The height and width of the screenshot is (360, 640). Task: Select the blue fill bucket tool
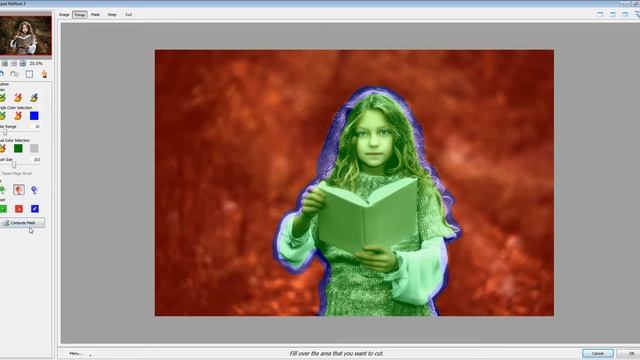click(35, 190)
